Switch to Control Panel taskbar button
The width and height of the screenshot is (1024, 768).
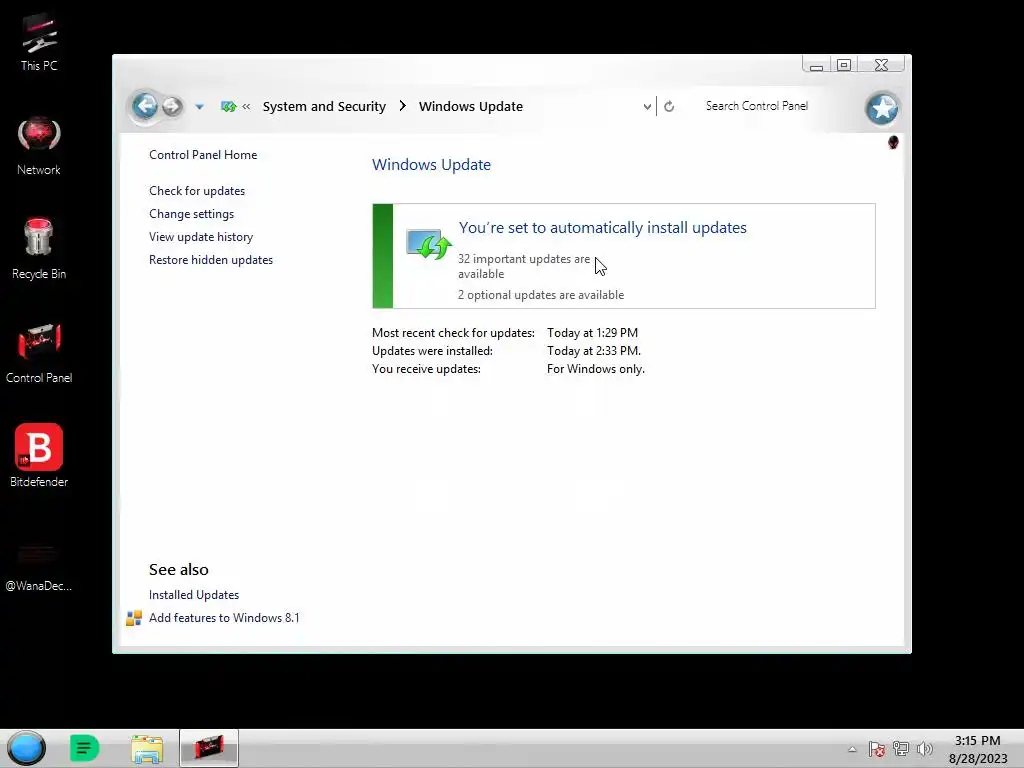tap(209, 748)
